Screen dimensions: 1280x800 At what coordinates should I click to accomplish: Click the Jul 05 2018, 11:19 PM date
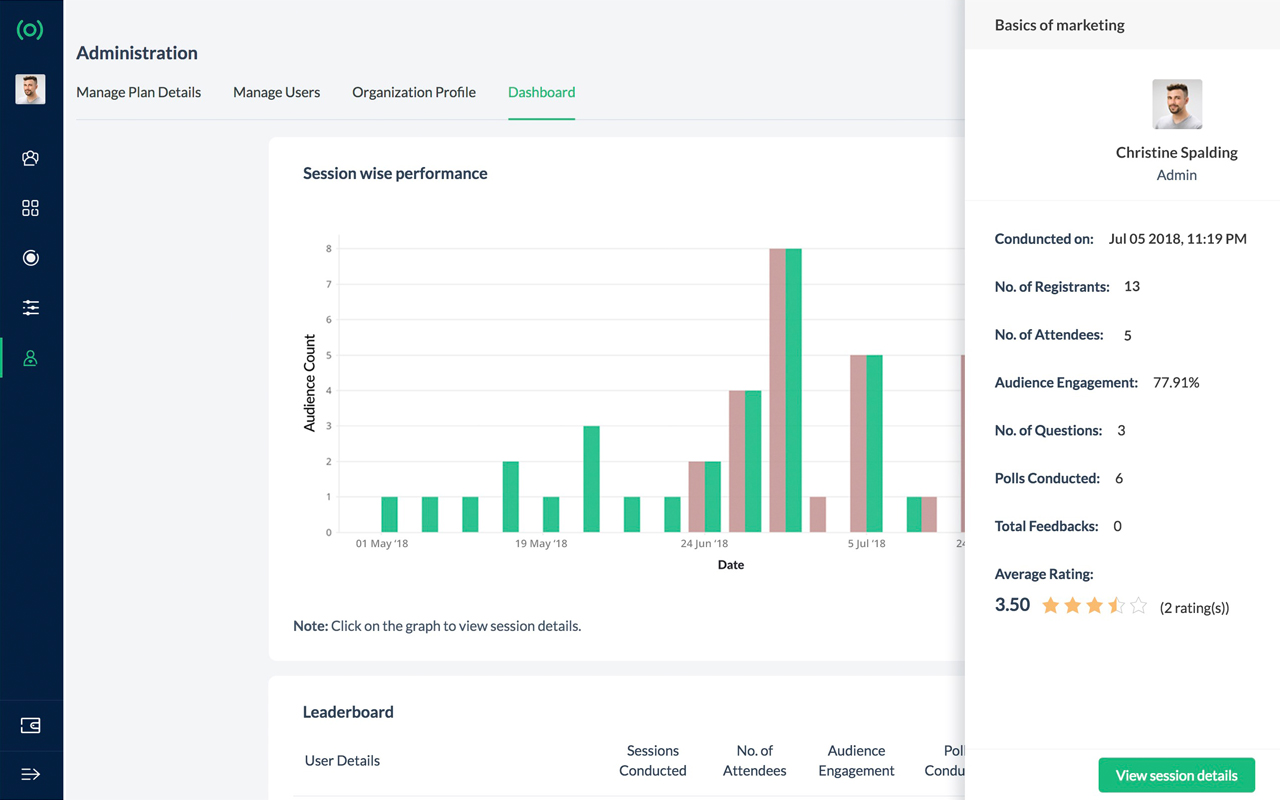[1178, 239]
